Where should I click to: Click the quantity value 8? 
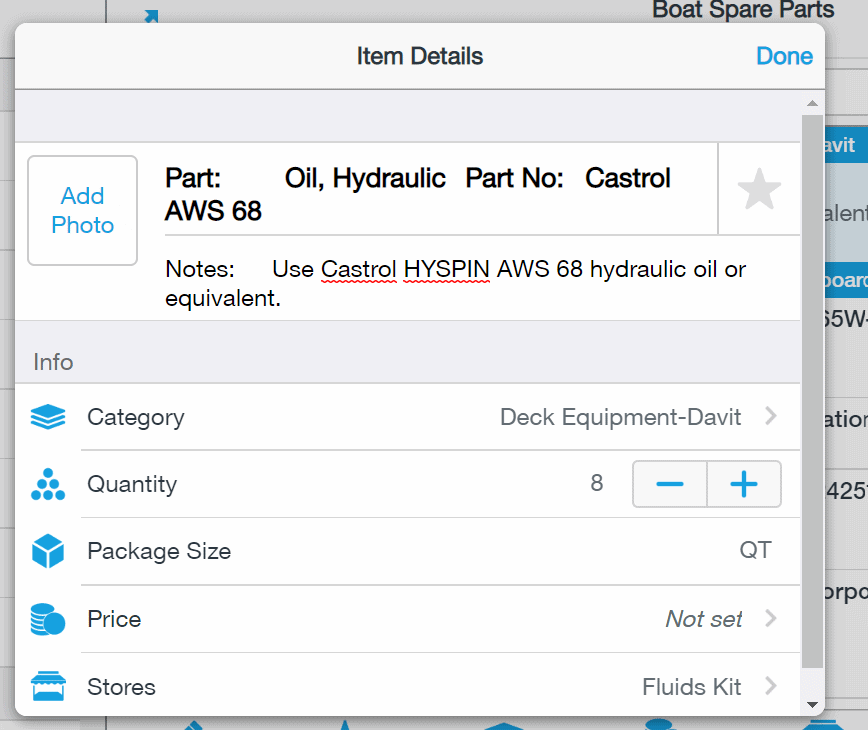[x=596, y=483]
